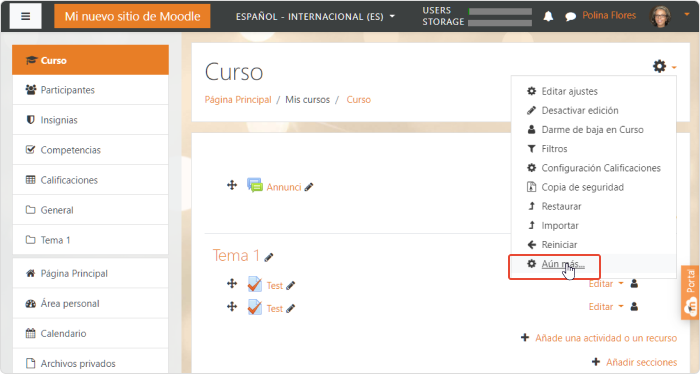
Task: Expand the Español - Internacional language dropdown
Action: (x=315, y=17)
